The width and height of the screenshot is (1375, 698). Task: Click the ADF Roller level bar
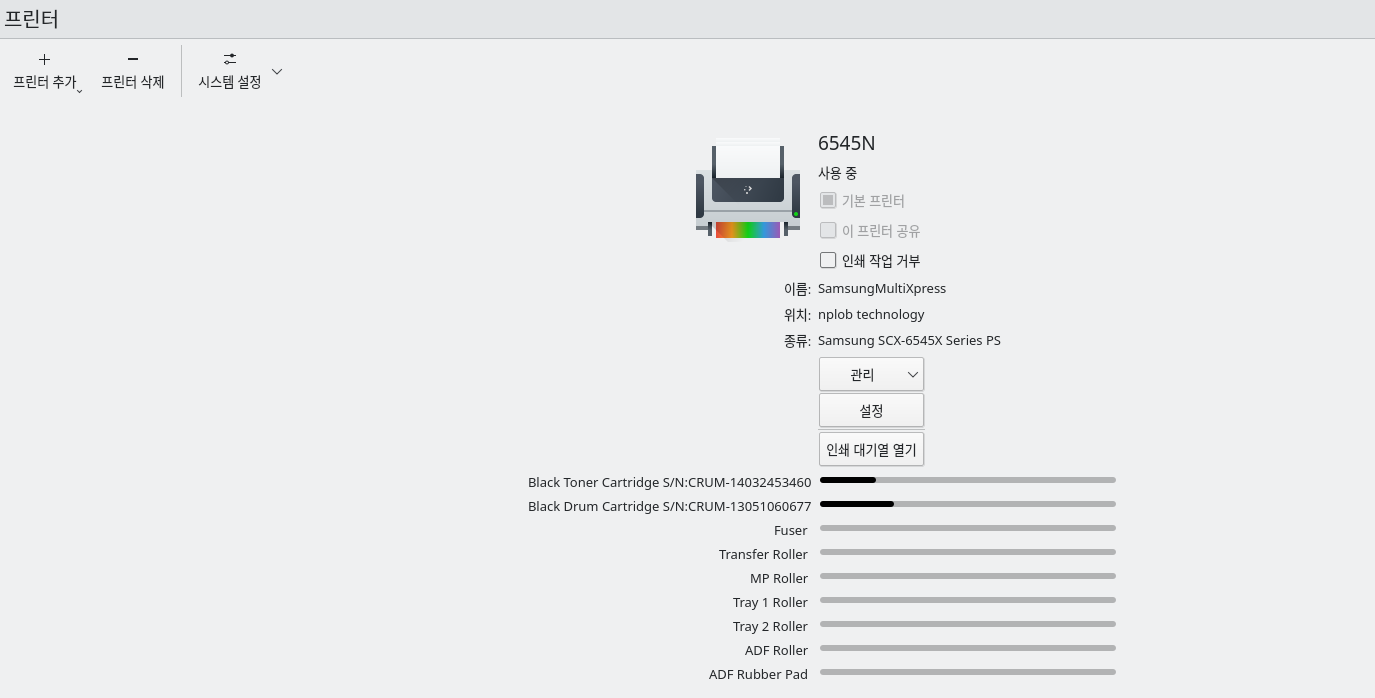point(967,648)
